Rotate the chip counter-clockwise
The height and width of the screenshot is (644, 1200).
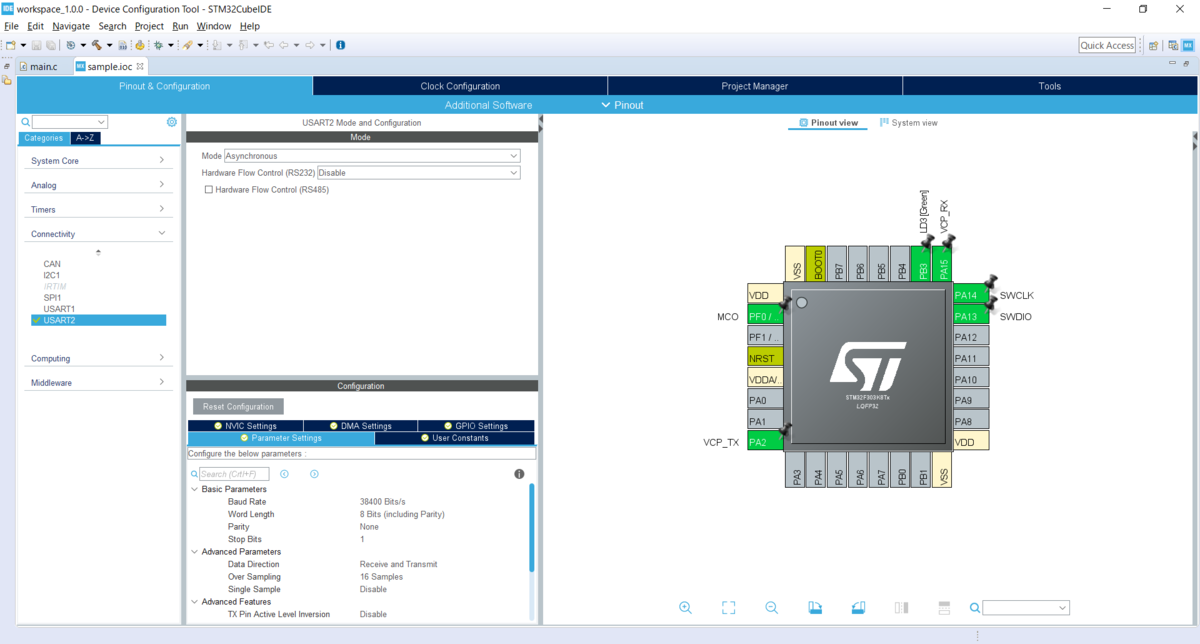point(858,608)
